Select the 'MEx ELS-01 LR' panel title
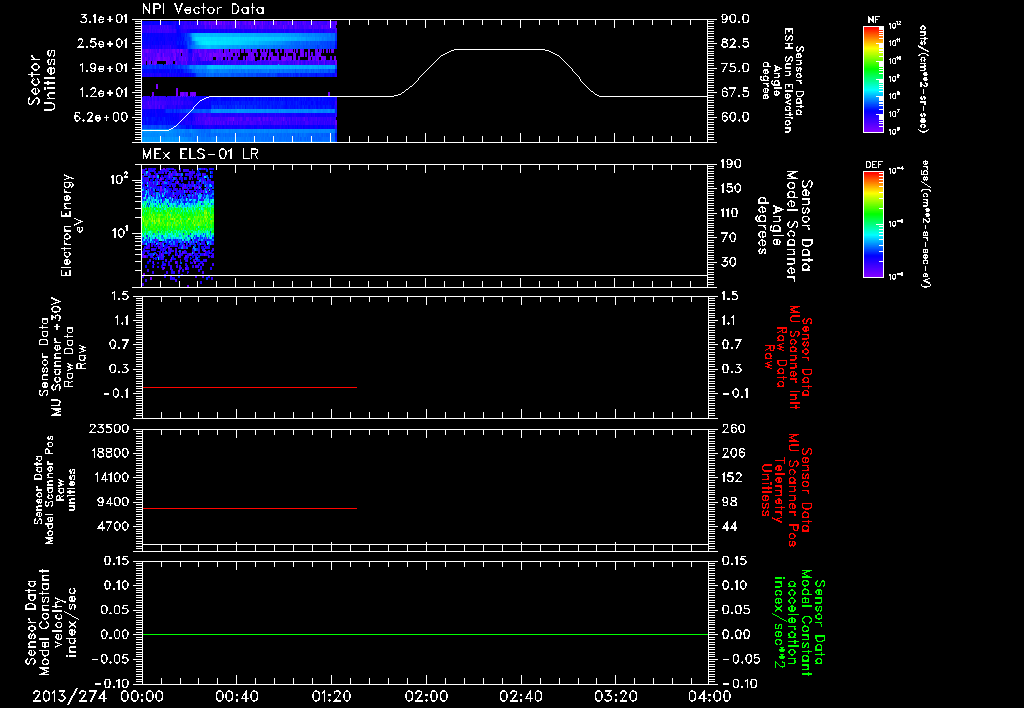 point(200,154)
